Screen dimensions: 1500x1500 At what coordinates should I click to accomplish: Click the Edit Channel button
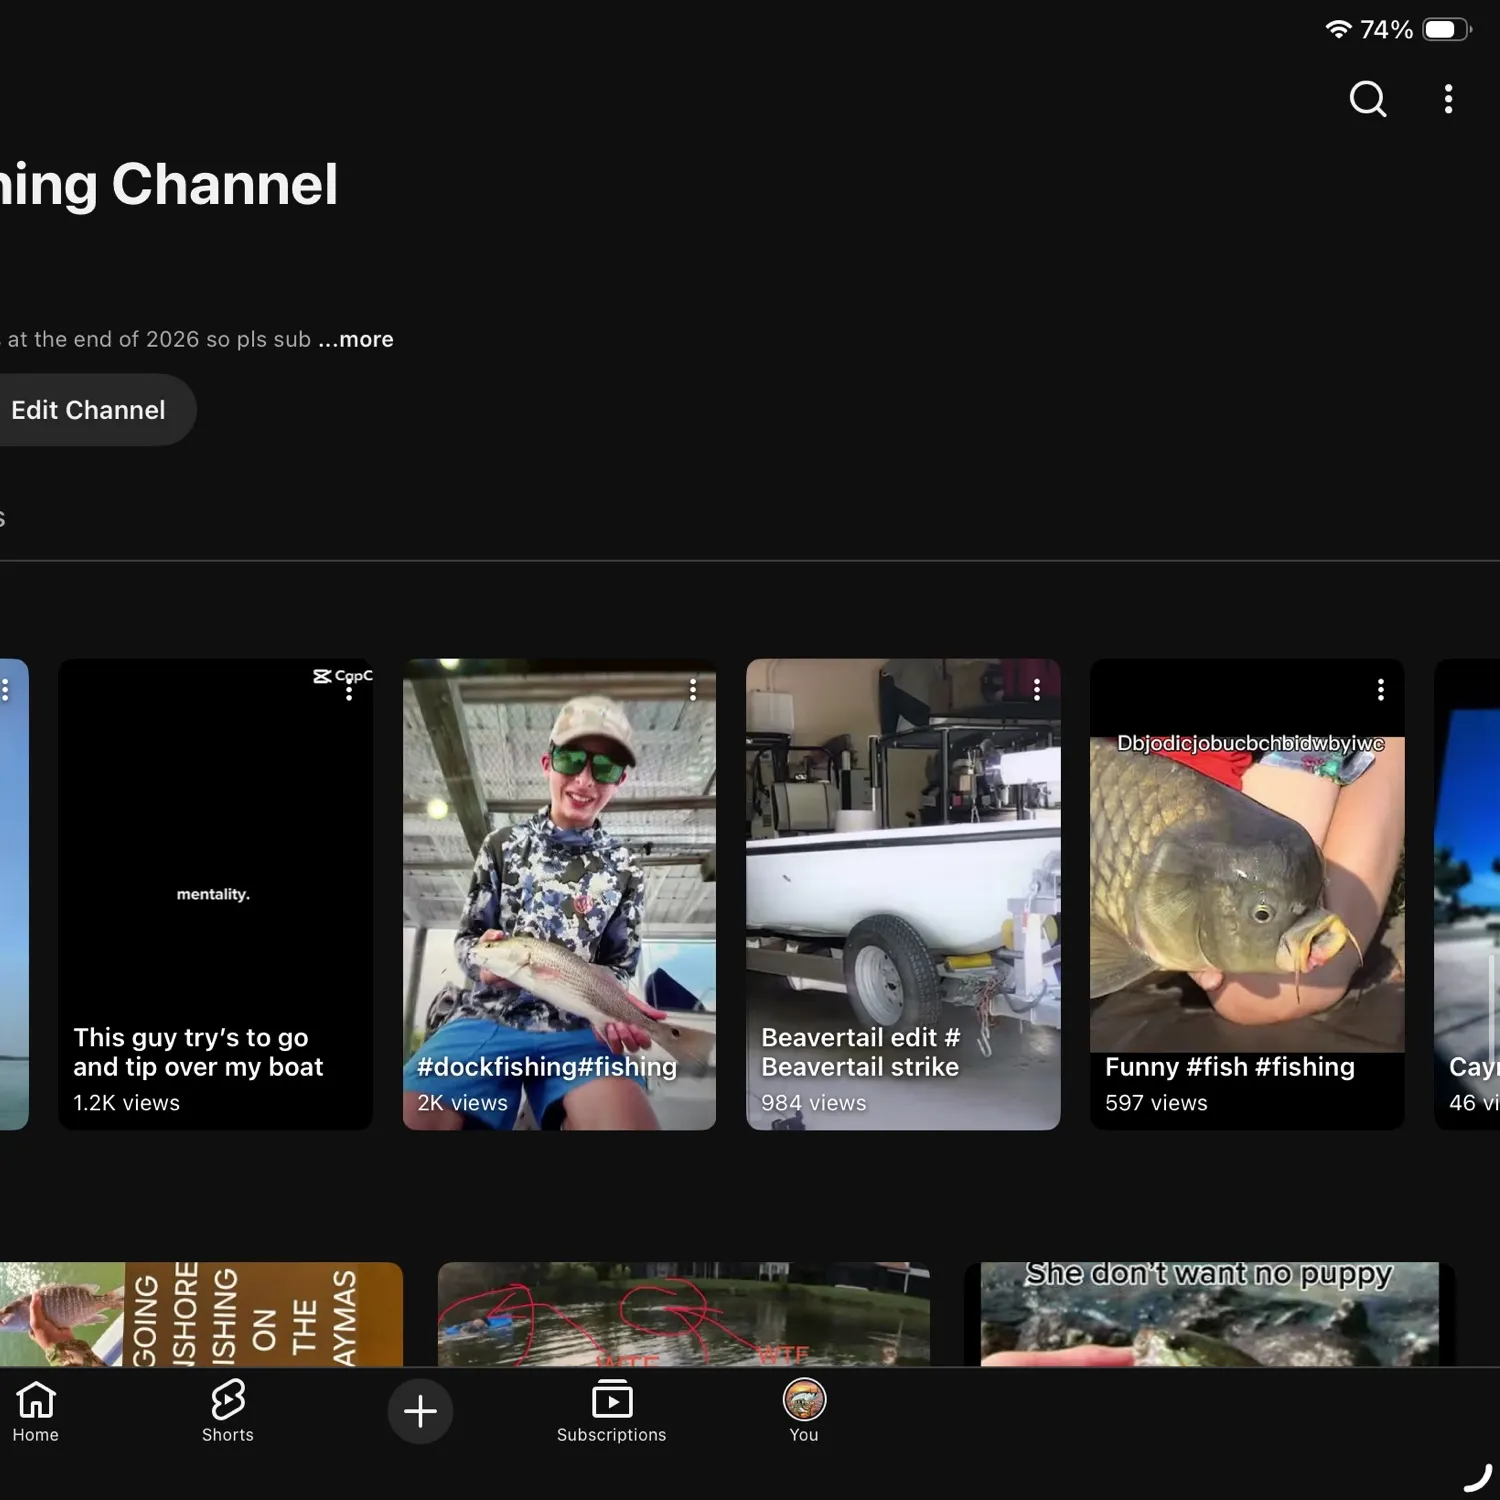pos(88,410)
